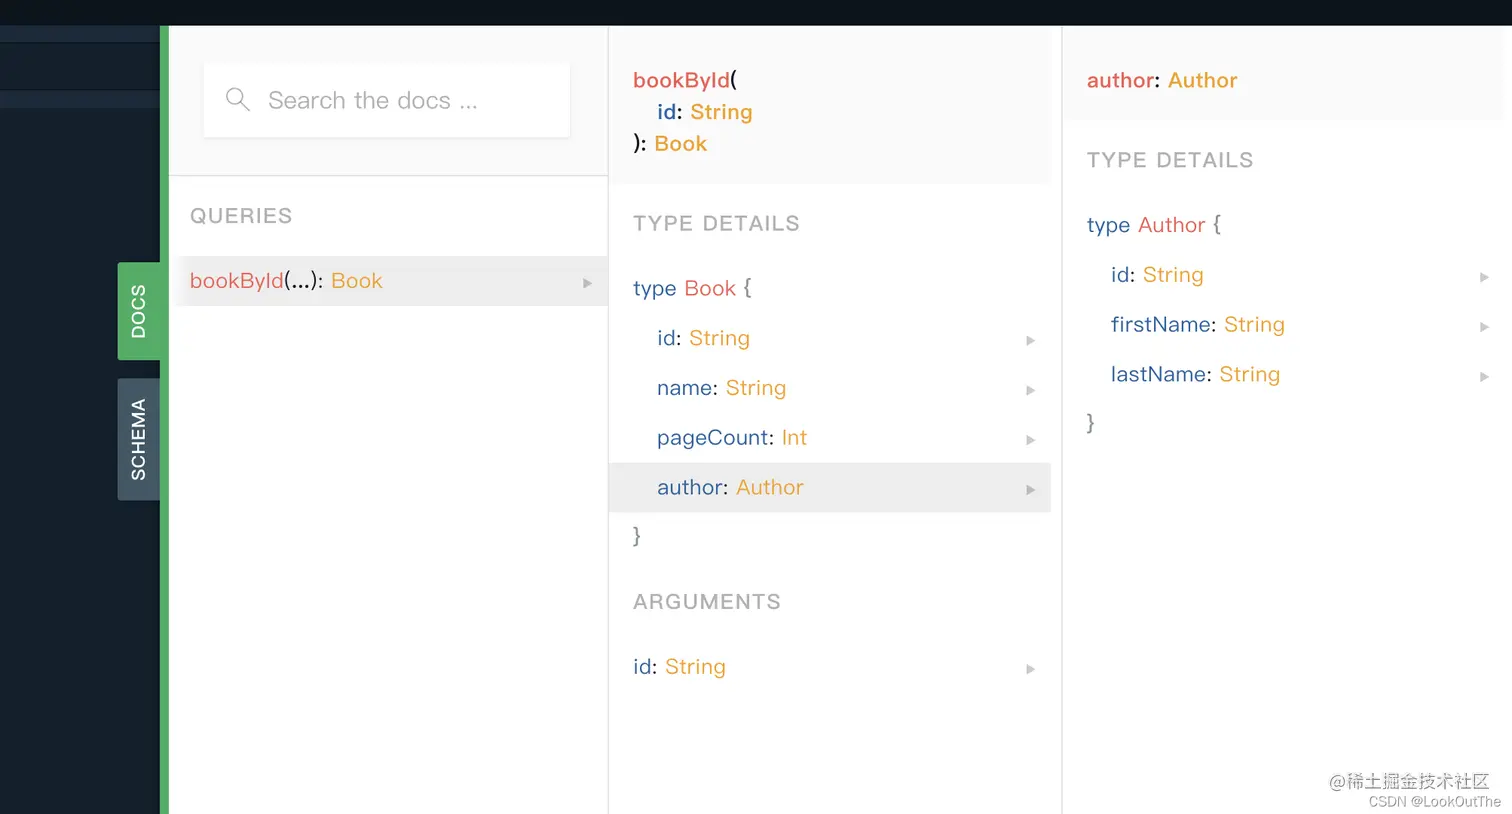Expand firstName: String in Author type
Viewport: 1512px width, 814px height.
[x=1484, y=326]
